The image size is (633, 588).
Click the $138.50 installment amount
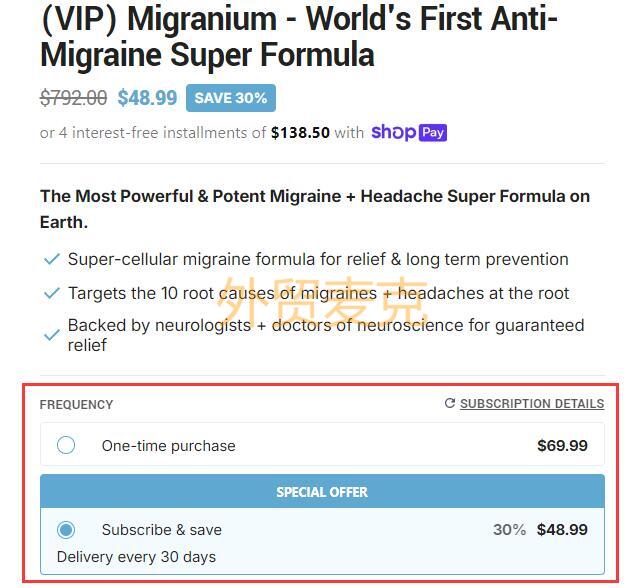300,133
